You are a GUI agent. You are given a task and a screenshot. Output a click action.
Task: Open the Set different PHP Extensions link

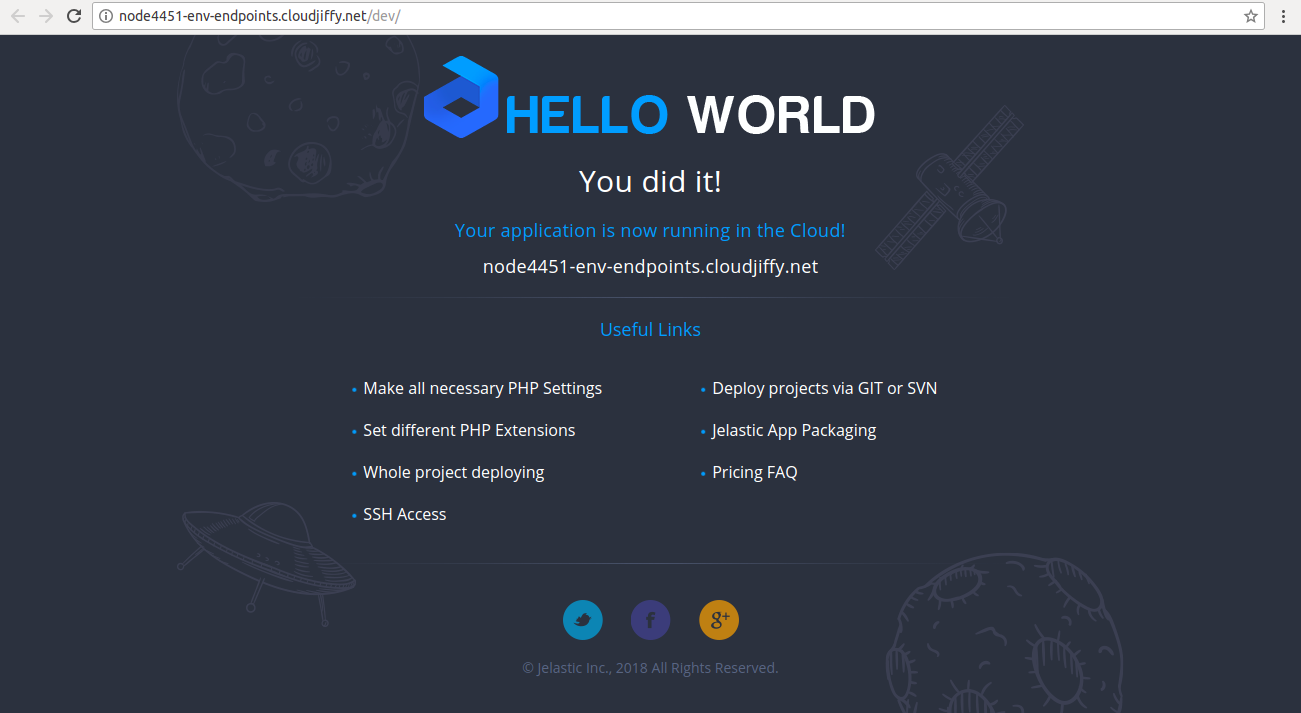coord(469,430)
